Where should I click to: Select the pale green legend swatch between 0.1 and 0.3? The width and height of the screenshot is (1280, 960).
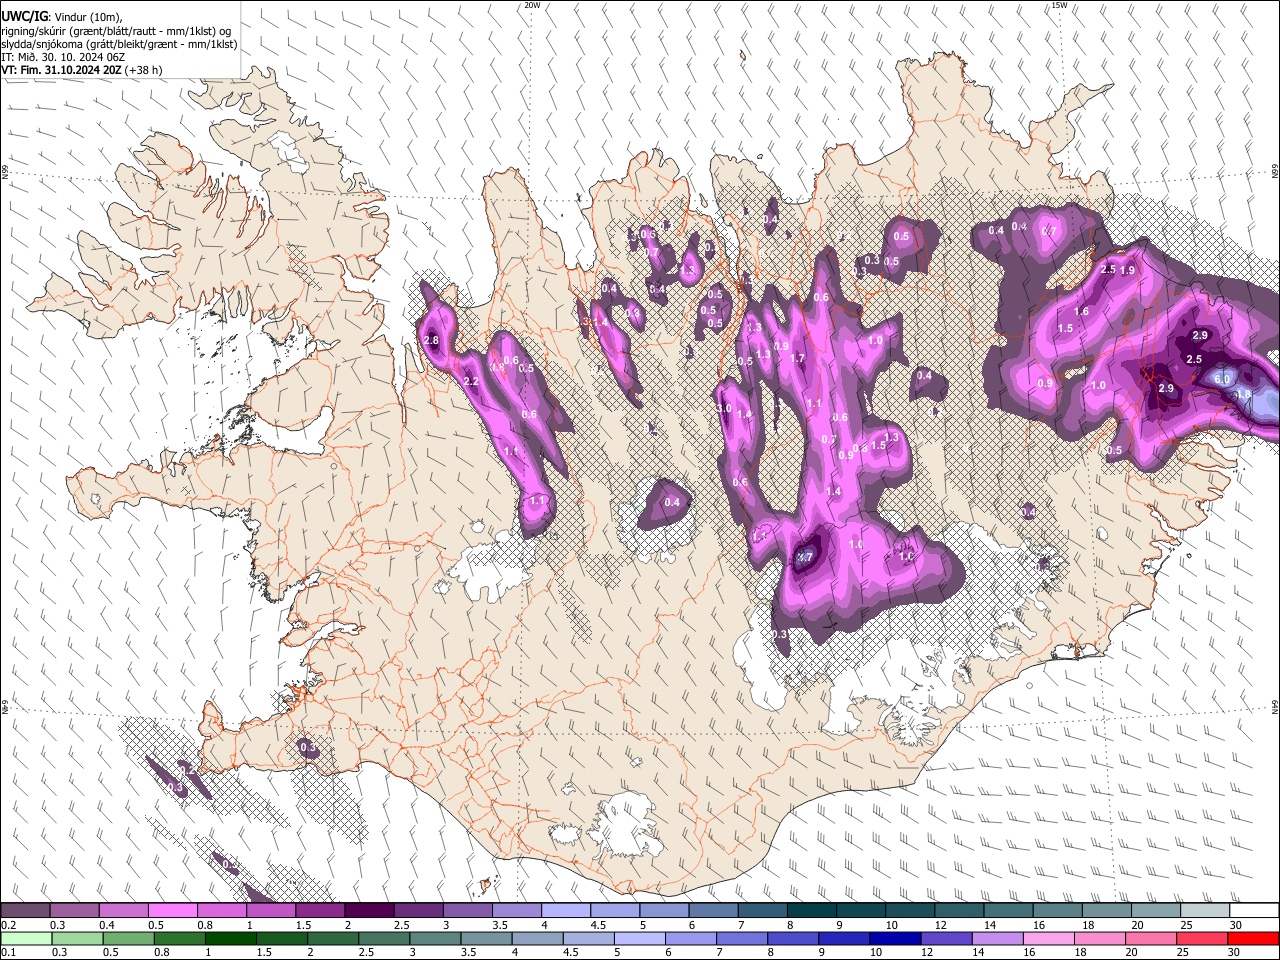(26, 938)
